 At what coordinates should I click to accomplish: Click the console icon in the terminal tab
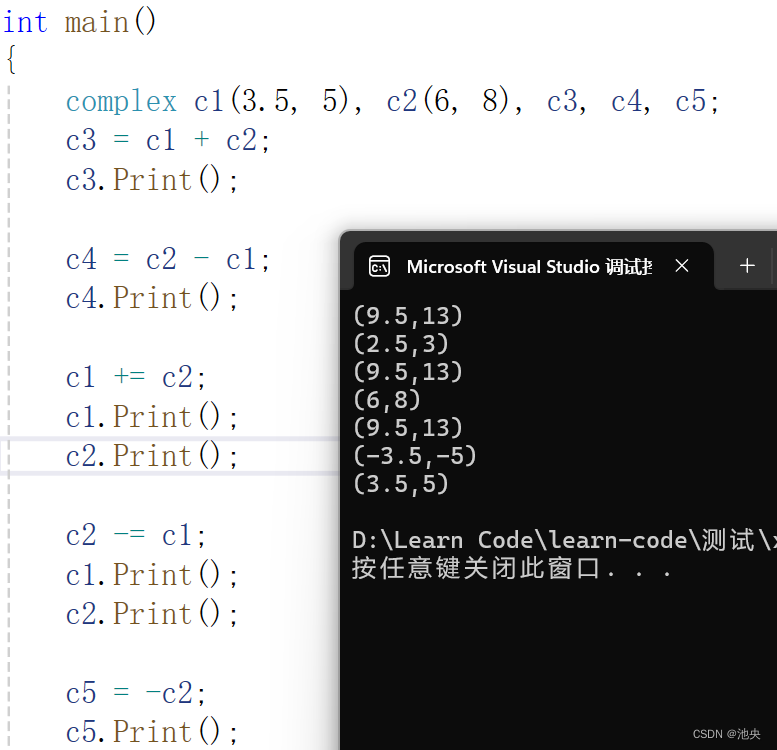(380, 267)
